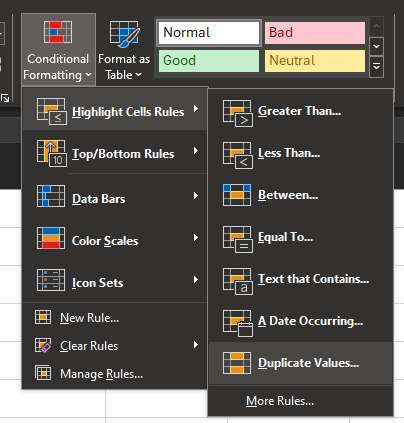The width and height of the screenshot is (404, 423).
Task: Click the Text that Contains icon
Action: click(x=238, y=281)
